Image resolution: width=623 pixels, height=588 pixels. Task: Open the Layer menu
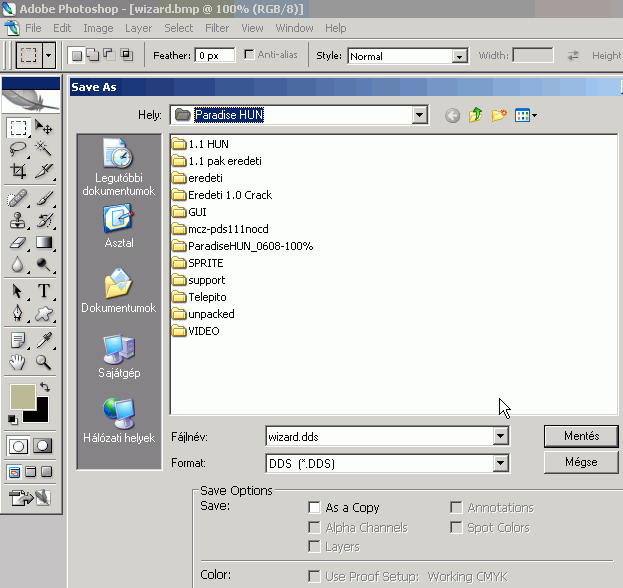point(138,28)
